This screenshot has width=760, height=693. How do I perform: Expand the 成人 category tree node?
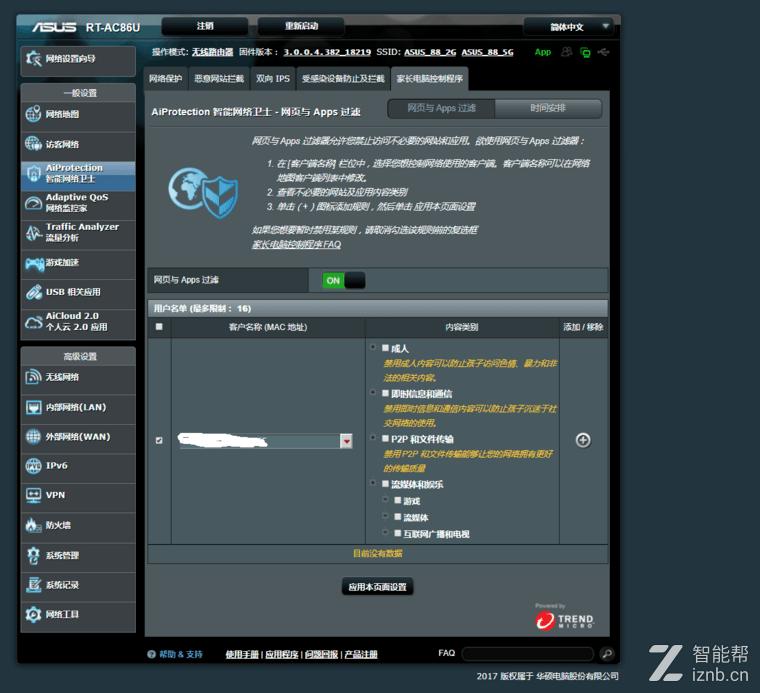[373, 347]
